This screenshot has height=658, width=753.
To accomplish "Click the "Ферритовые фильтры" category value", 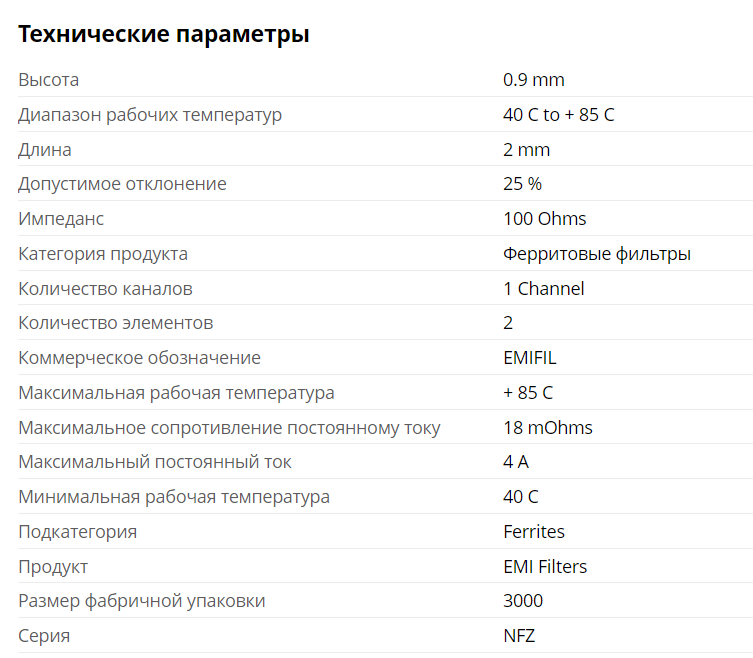I will 596,254.
